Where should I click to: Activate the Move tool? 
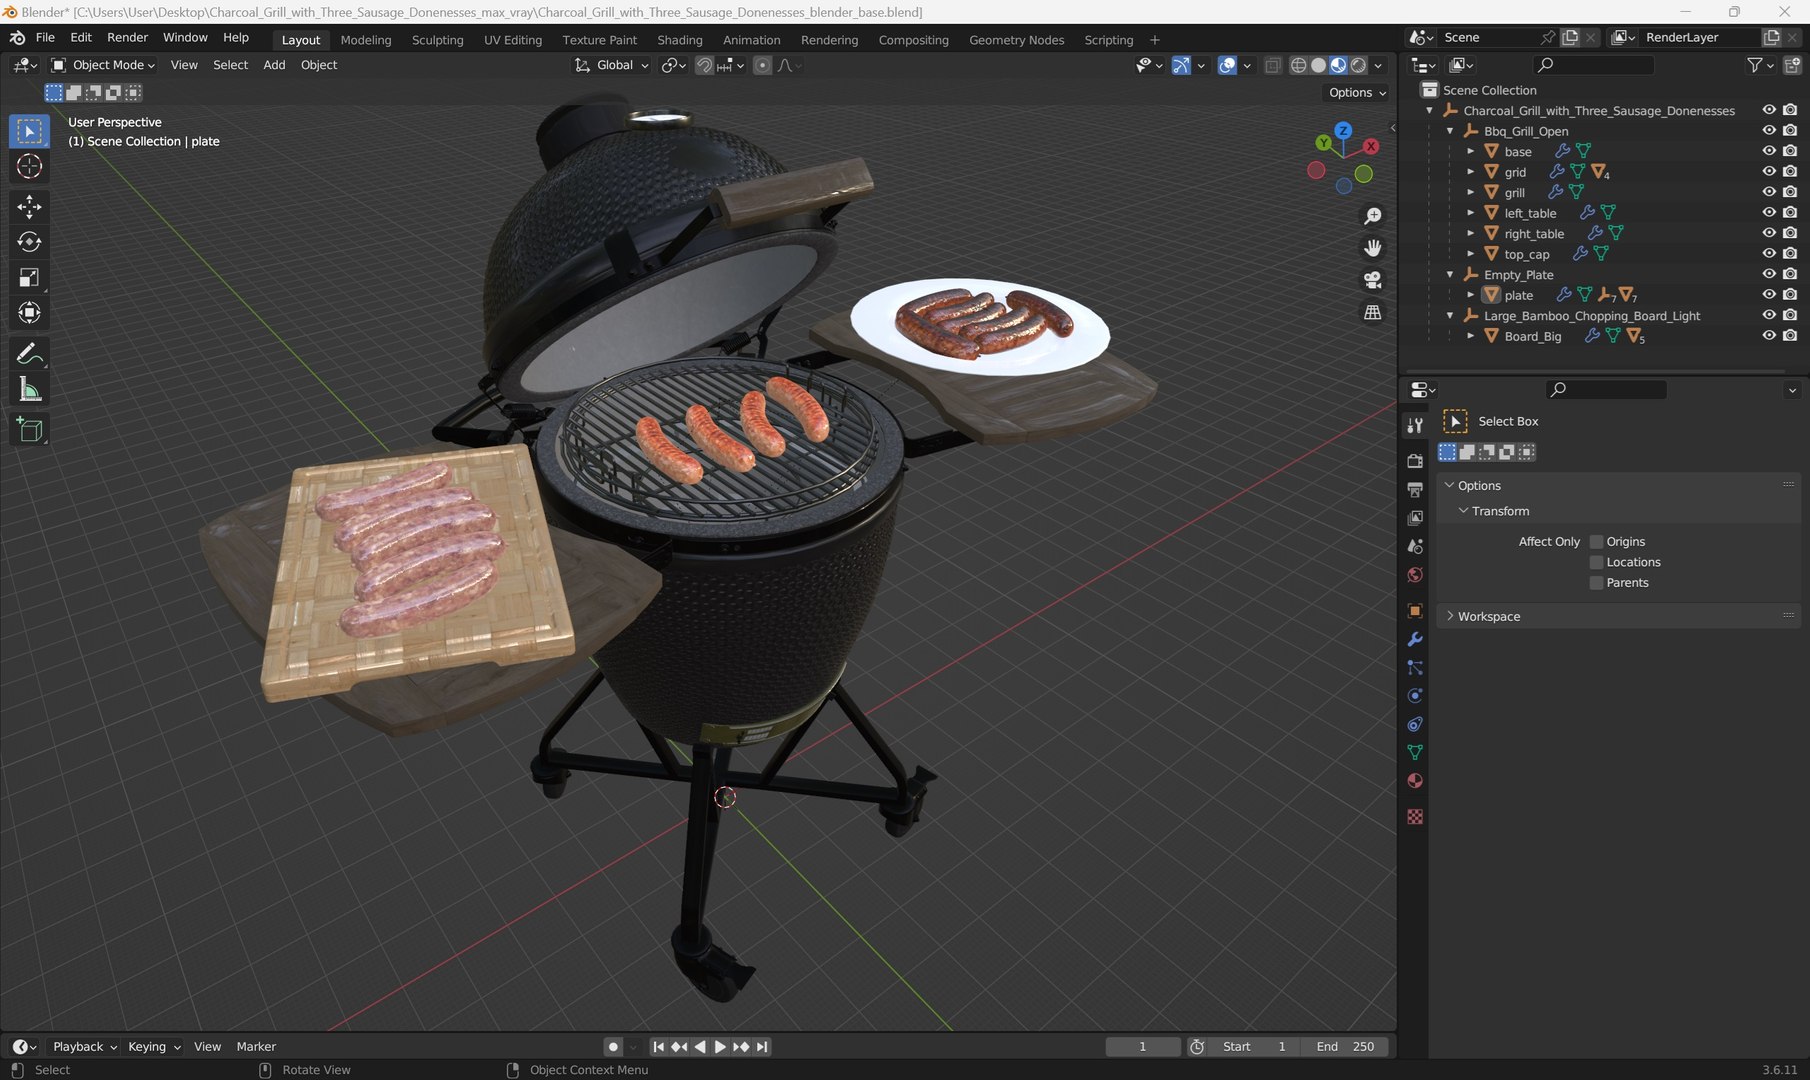(29, 206)
